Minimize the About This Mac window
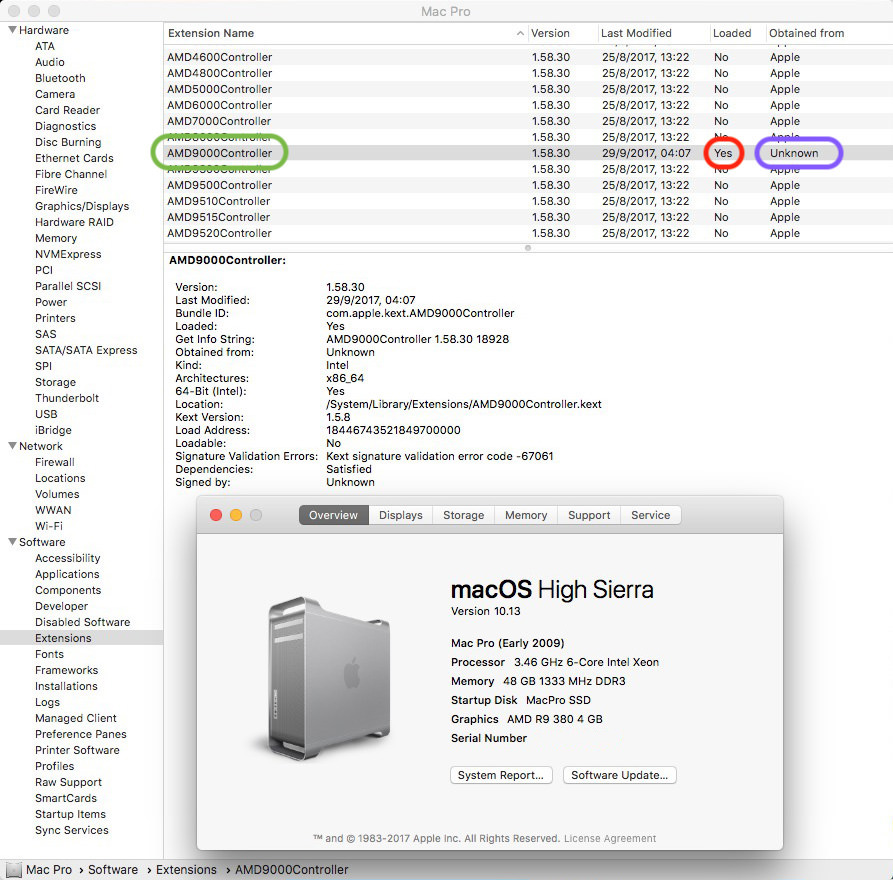Image resolution: width=893 pixels, height=880 pixels. tap(236, 515)
